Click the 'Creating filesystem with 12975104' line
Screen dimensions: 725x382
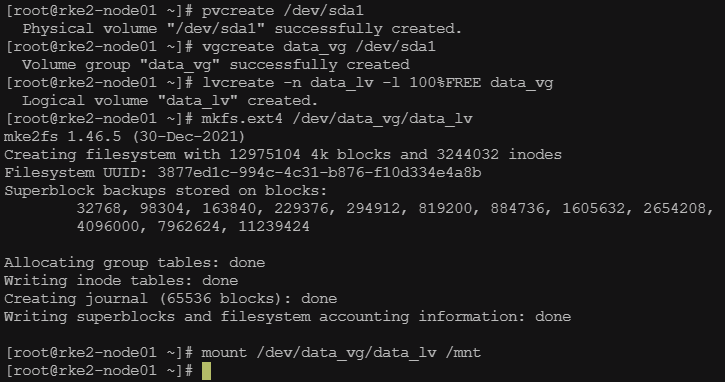(283, 155)
